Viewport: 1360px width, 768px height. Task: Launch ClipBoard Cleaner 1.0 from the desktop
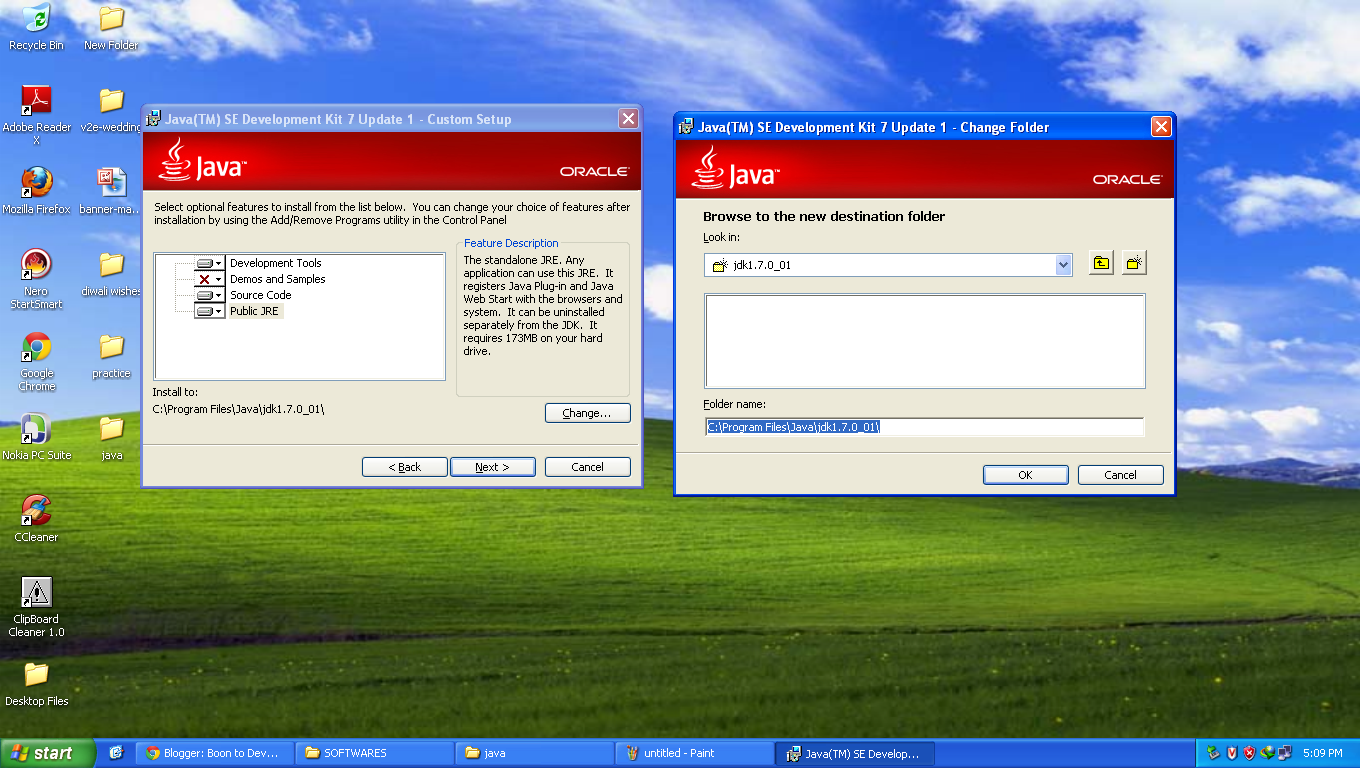(x=36, y=607)
